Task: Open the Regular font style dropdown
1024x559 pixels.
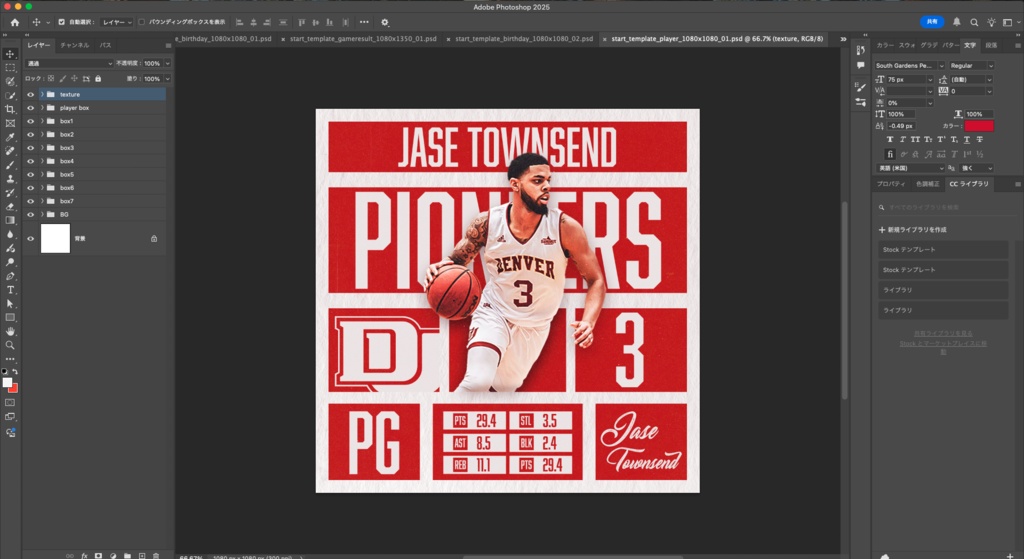Action: tap(971, 65)
